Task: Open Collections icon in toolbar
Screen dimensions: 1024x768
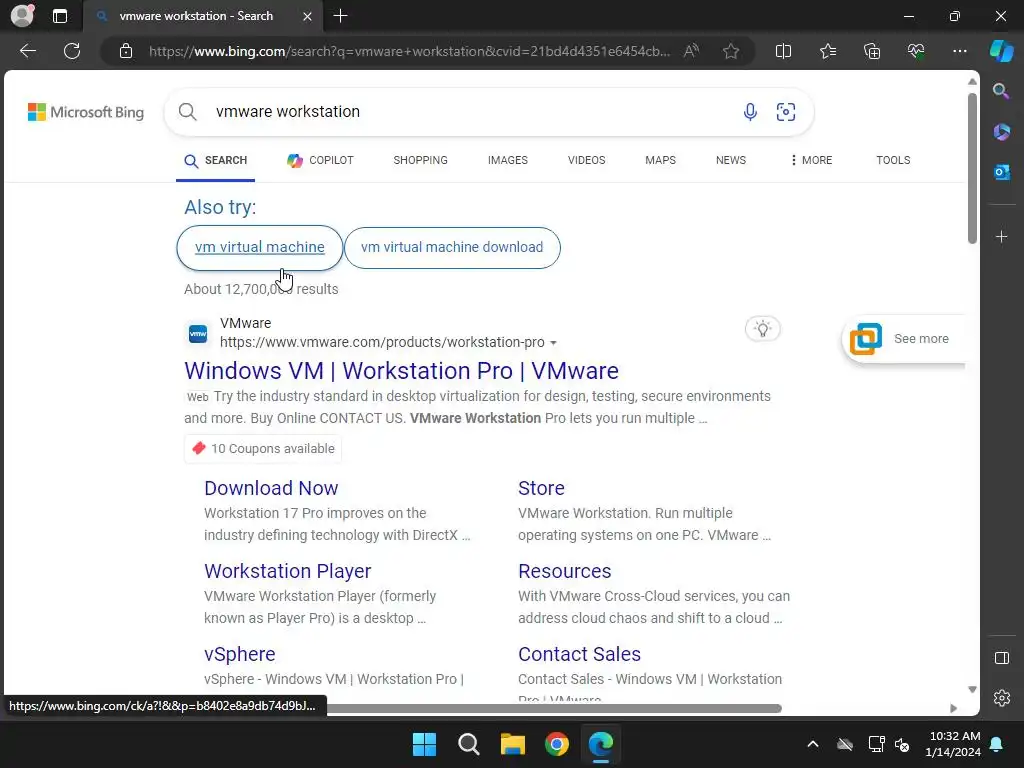Action: click(x=872, y=51)
